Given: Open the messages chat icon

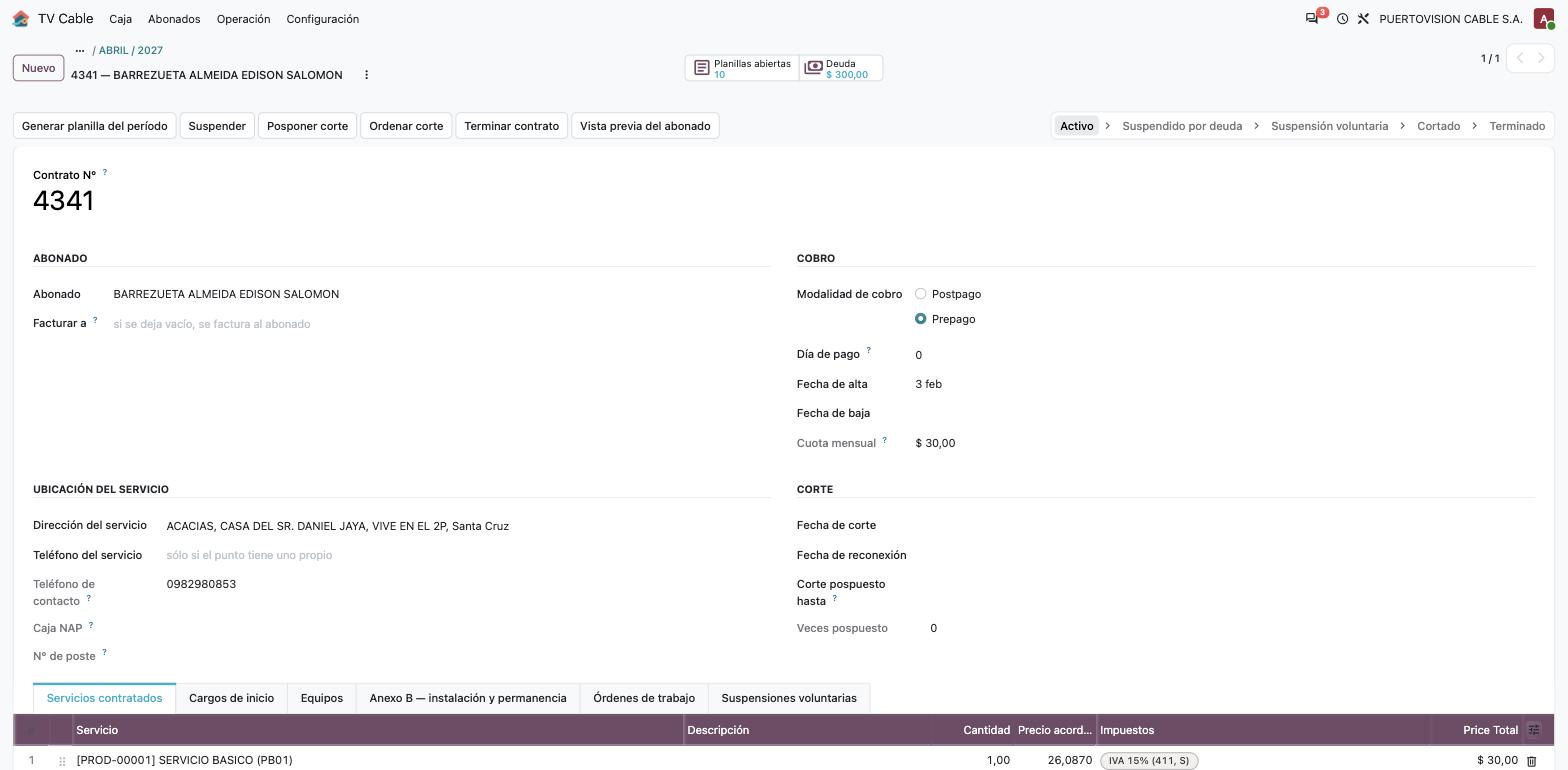Looking at the screenshot, I should (1312, 19).
